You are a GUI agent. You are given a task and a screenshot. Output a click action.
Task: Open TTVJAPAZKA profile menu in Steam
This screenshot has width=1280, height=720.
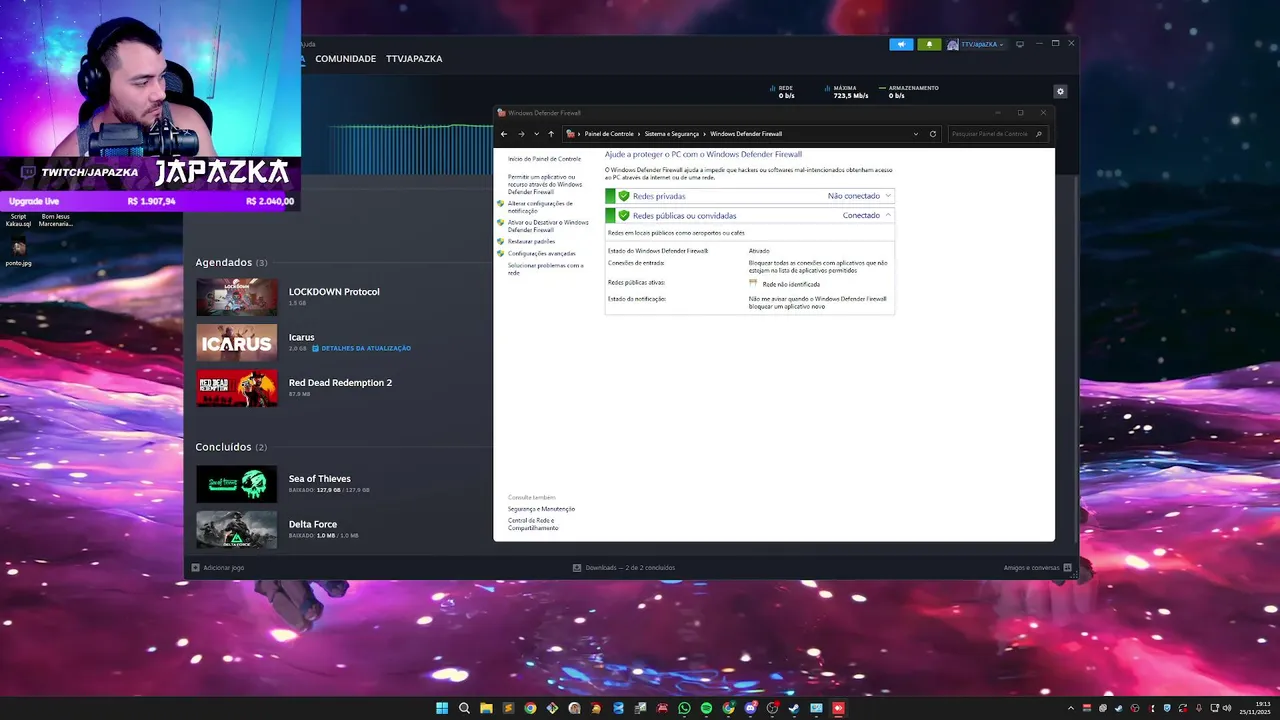(414, 59)
